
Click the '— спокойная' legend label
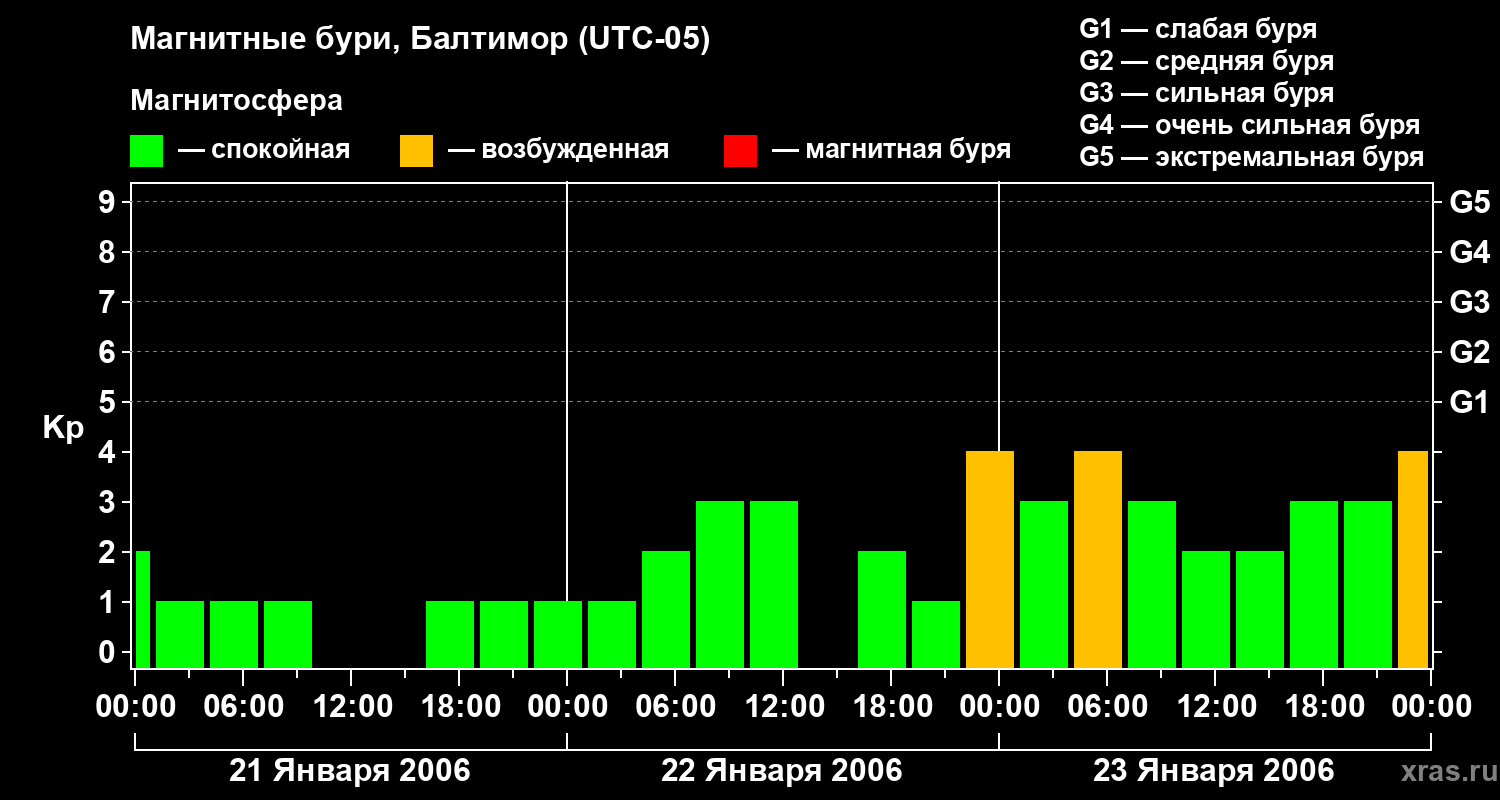click(x=263, y=150)
